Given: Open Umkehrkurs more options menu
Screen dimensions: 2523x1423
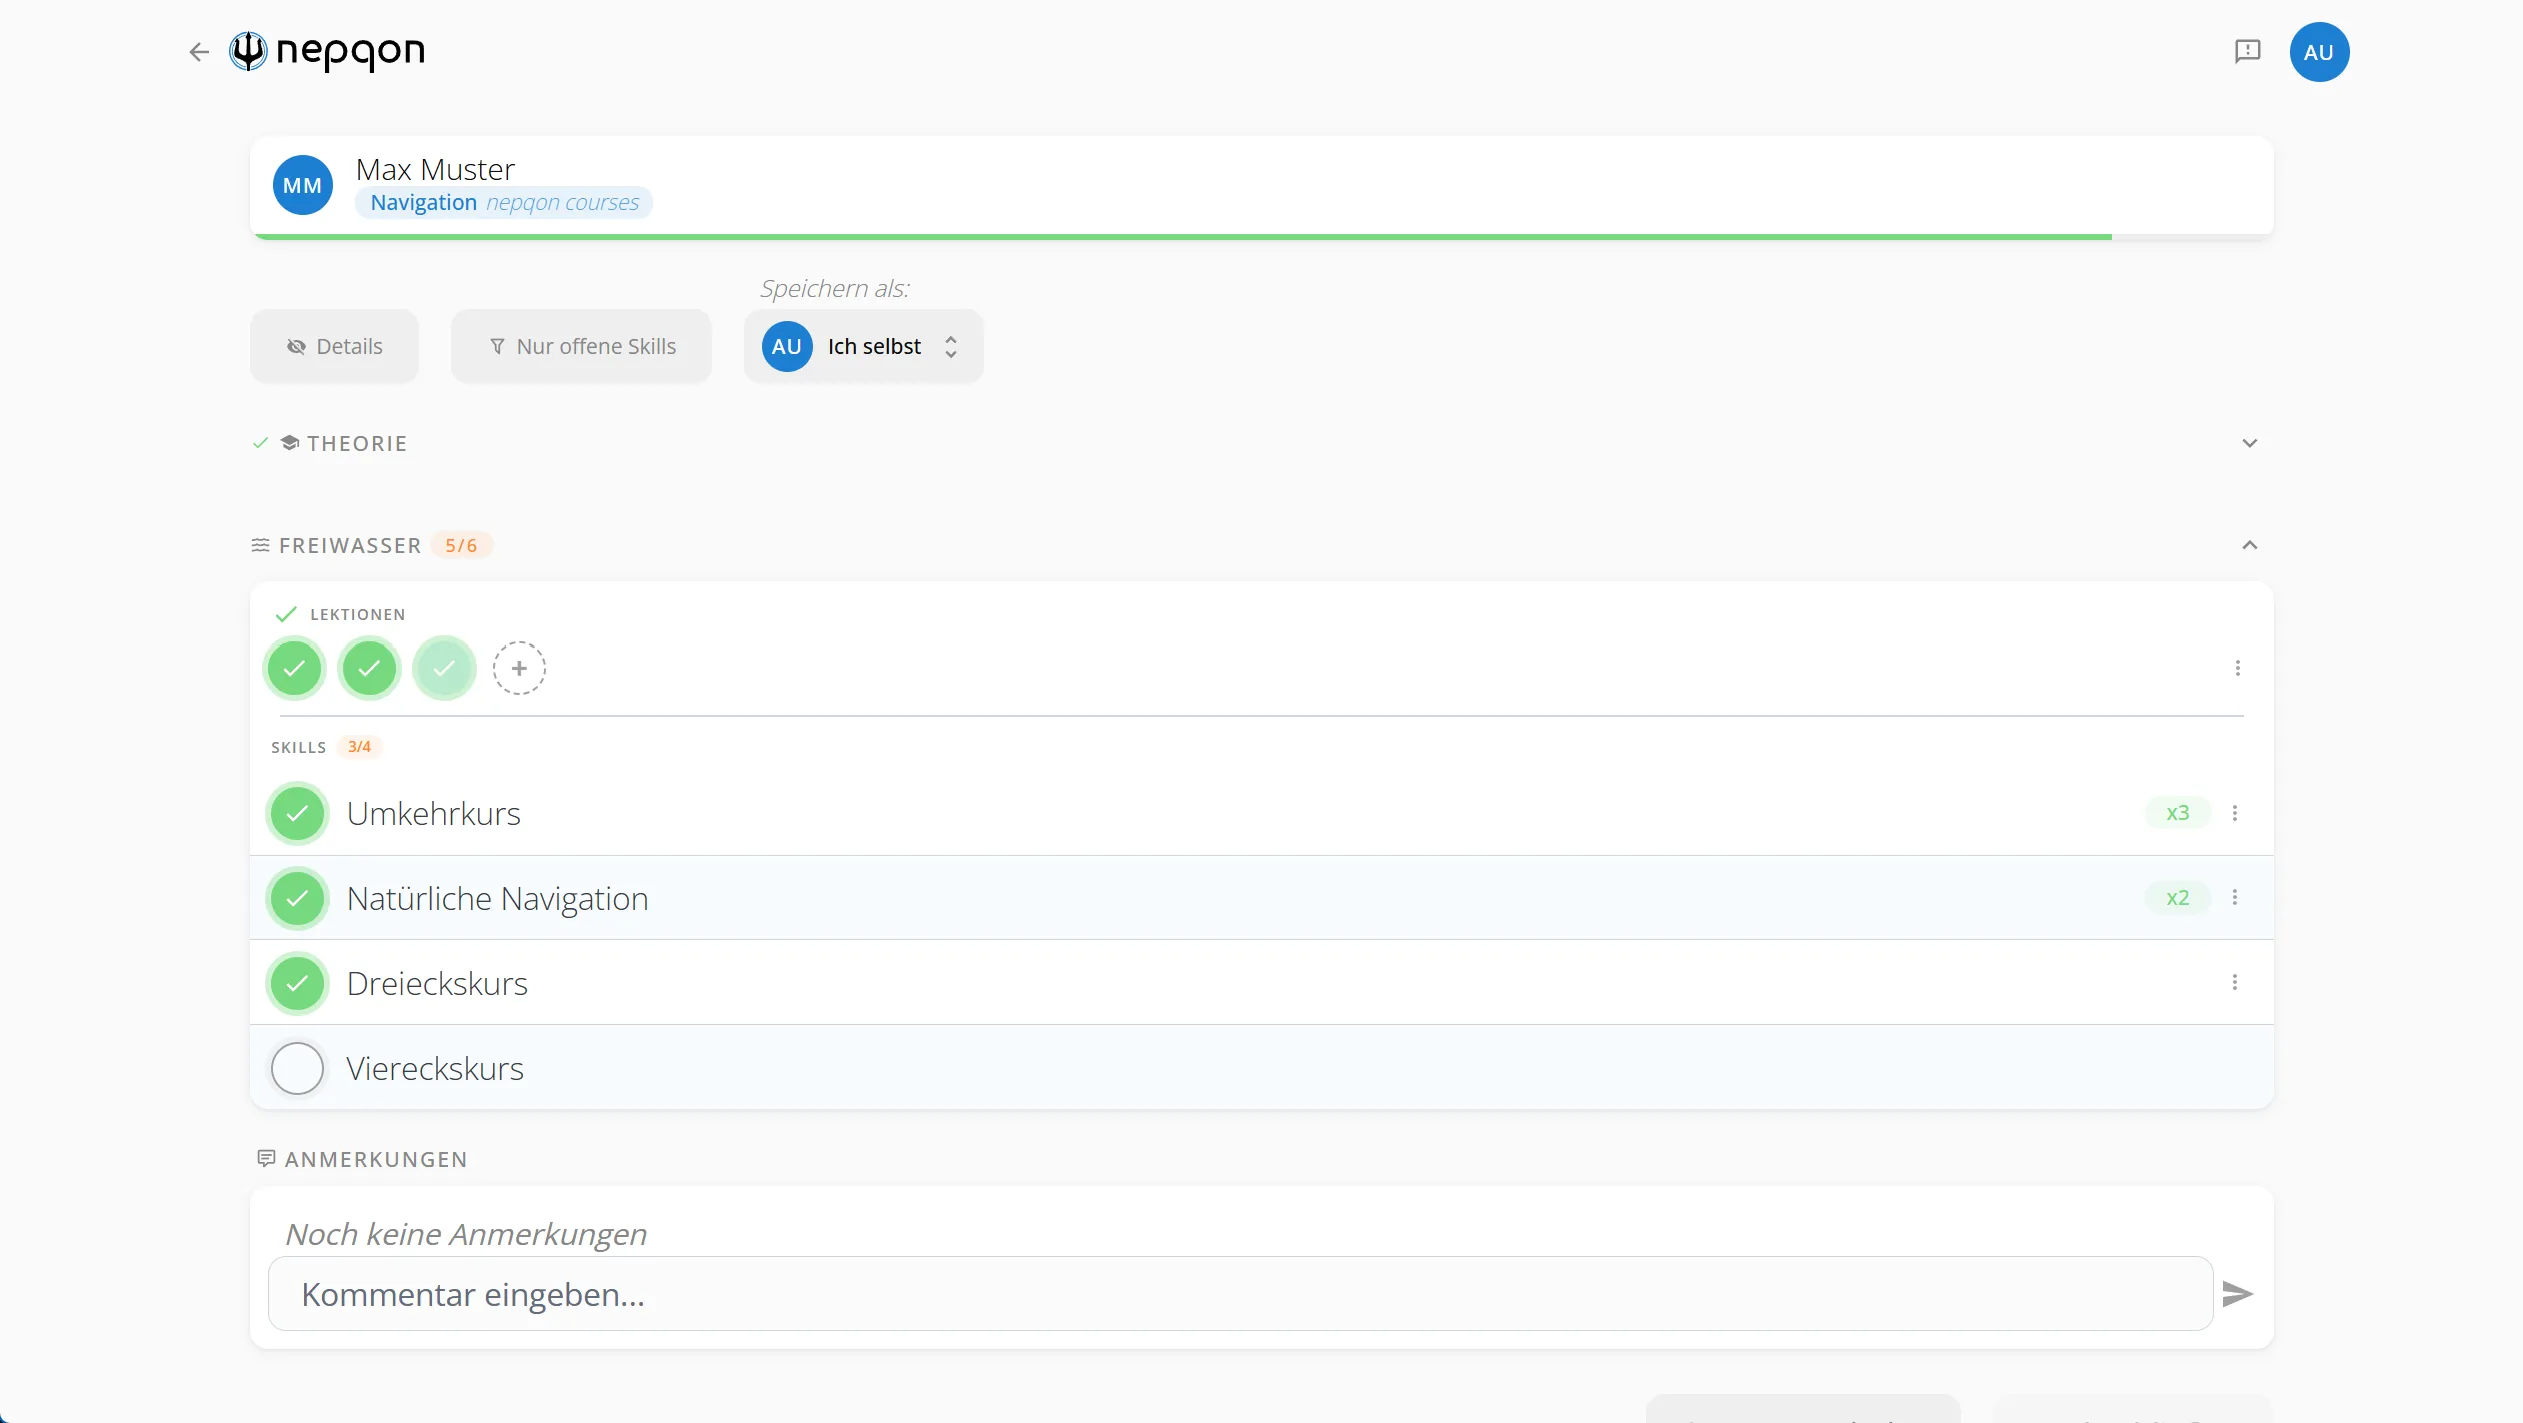Looking at the screenshot, I should click(2234, 813).
